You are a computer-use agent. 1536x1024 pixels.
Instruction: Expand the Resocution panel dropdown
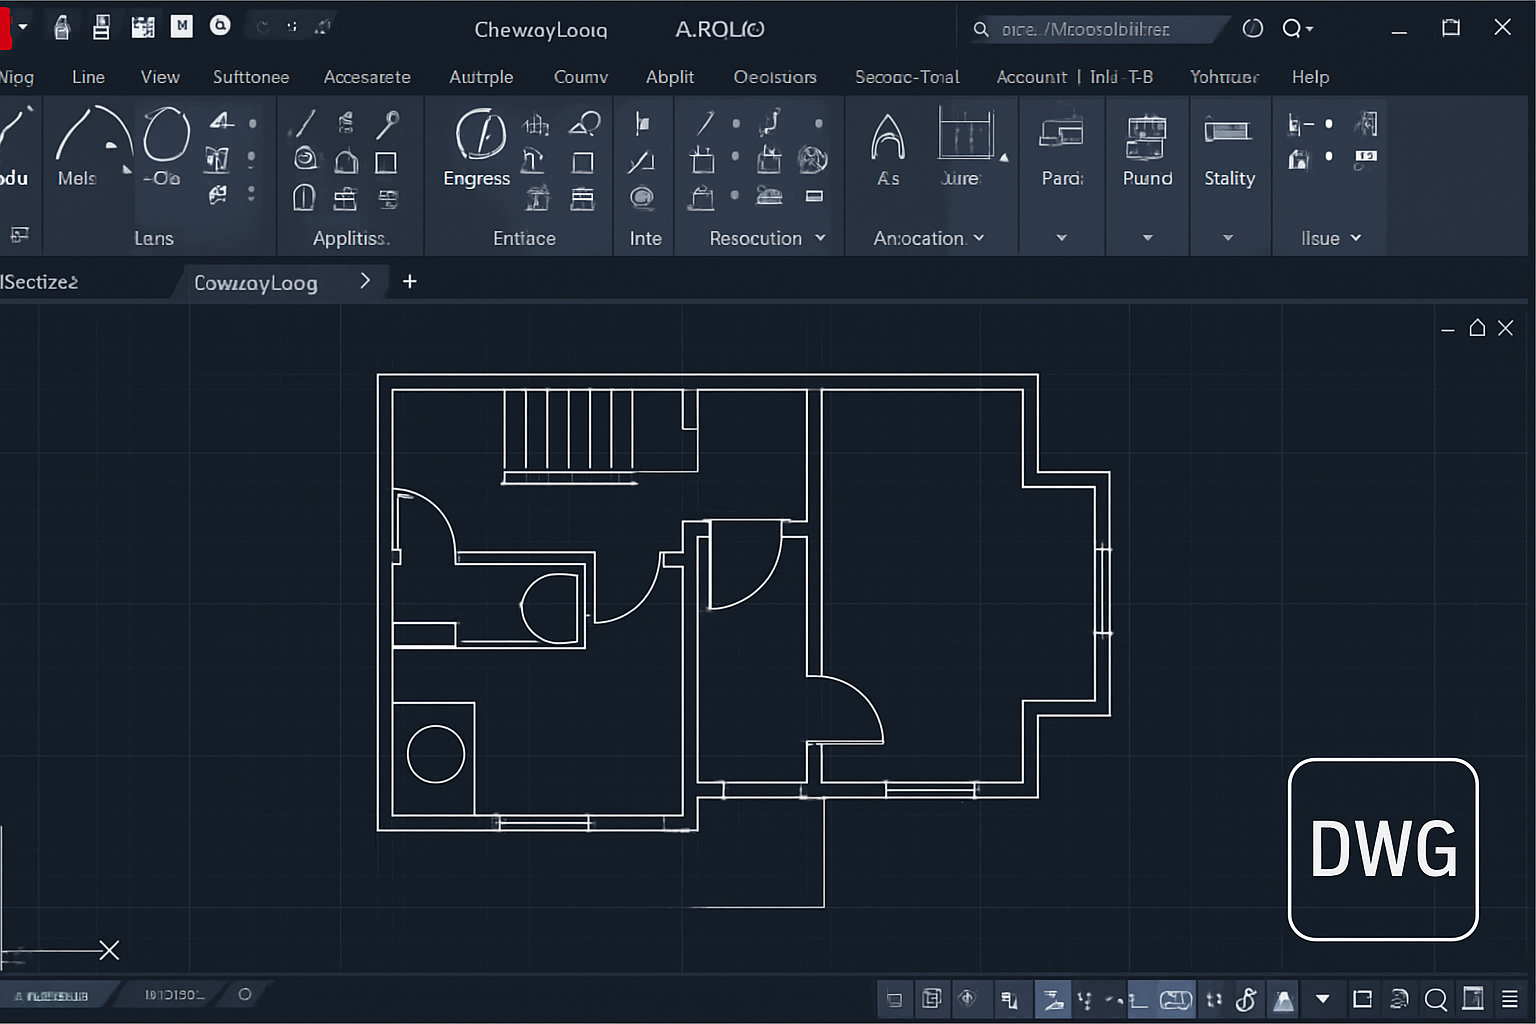(x=820, y=238)
